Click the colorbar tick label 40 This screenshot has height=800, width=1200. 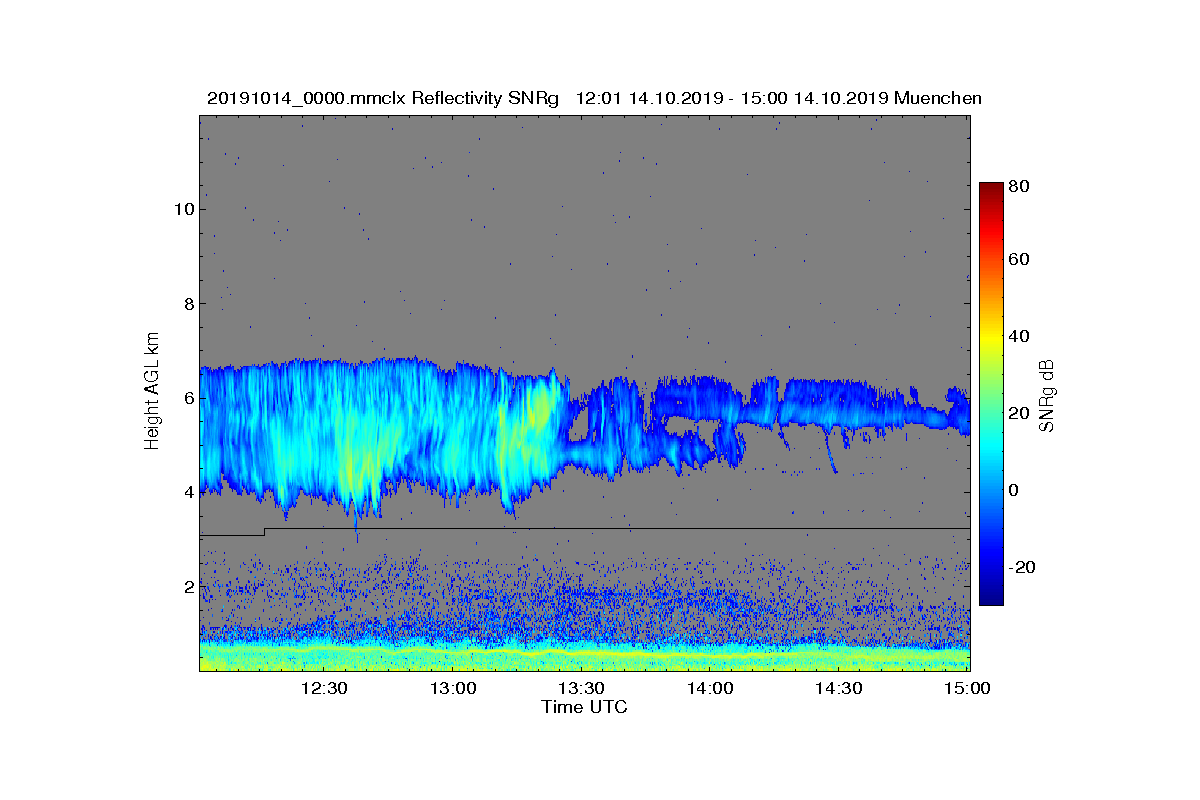pos(1020,336)
